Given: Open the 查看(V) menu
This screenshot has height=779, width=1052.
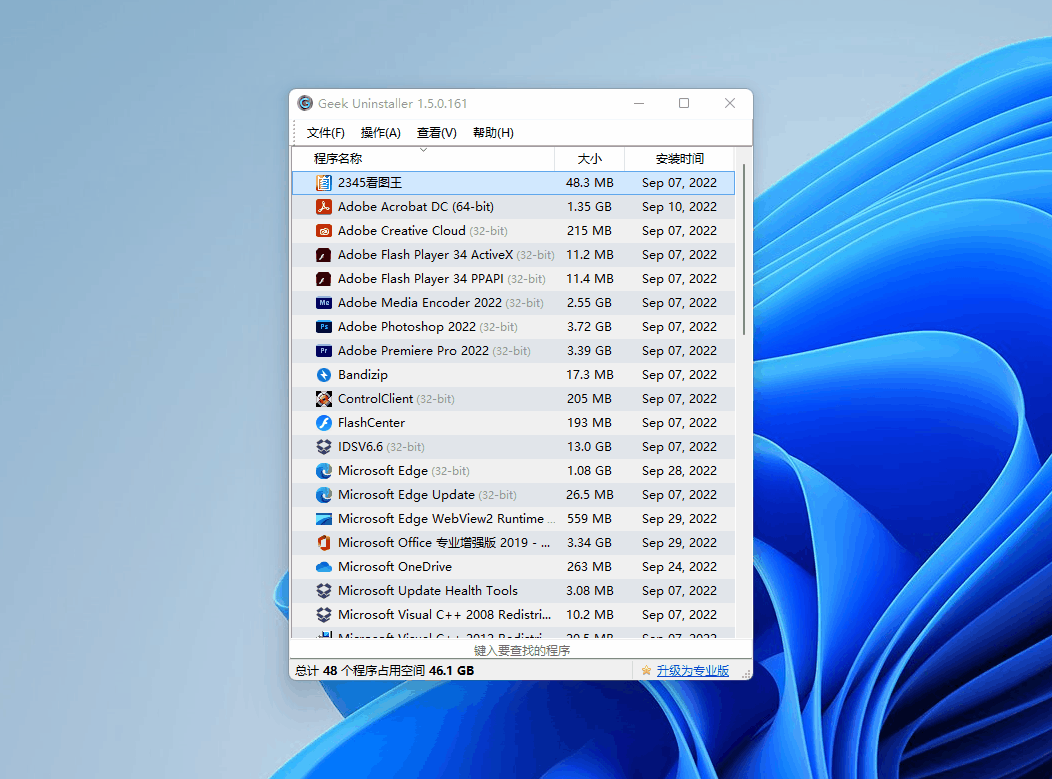Looking at the screenshot, I should (436, 133).
